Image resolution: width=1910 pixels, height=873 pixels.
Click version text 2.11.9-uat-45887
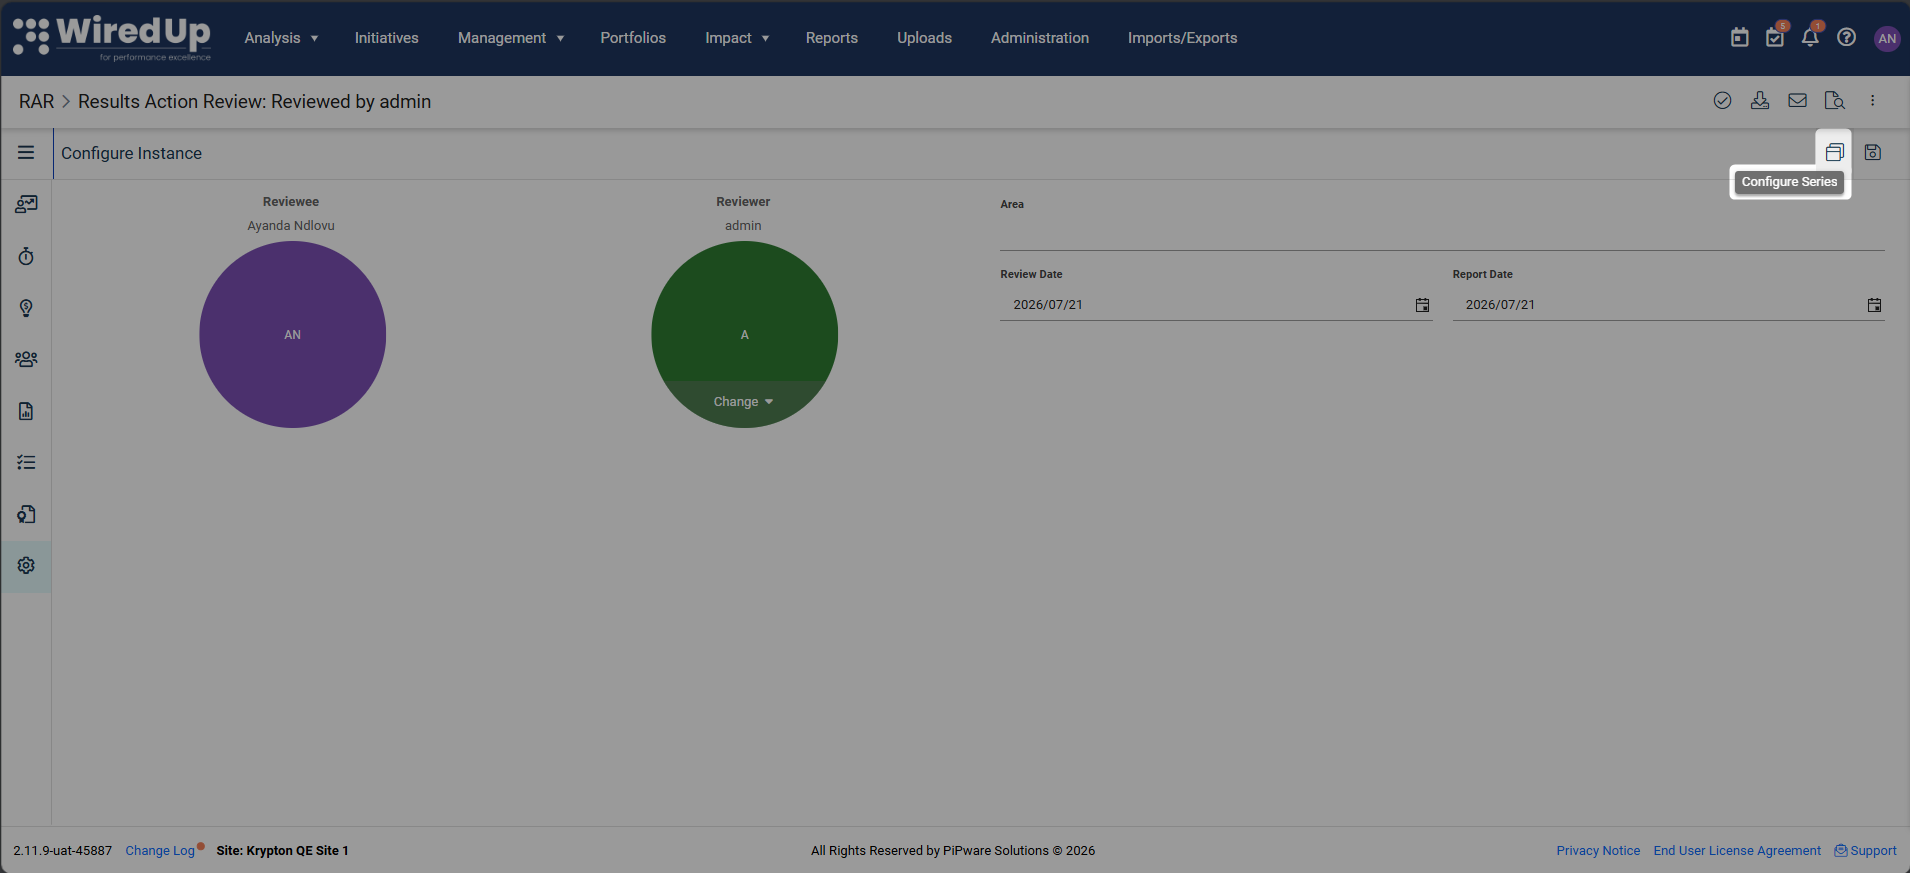click(63, 851)
